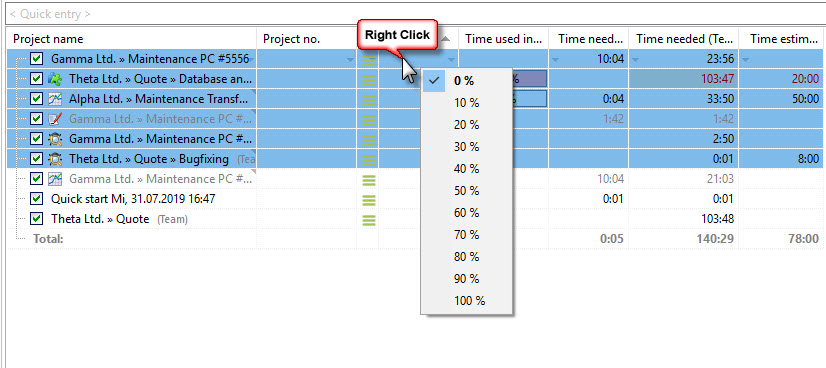Screen dimensions: 826x368
Task: Select 50 % from the percentage menu
Action: pyautogui.click(x=466, y=191)
